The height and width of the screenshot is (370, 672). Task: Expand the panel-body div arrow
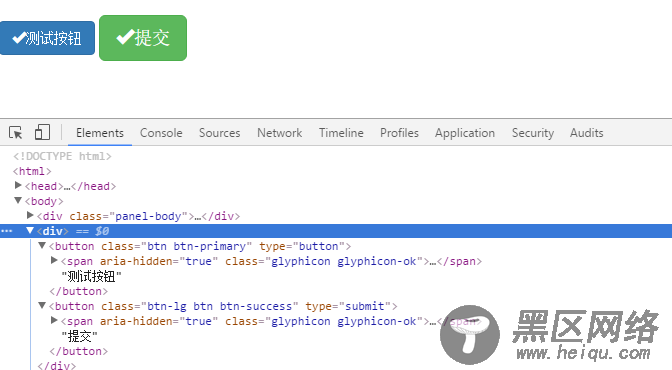(30, 215)
